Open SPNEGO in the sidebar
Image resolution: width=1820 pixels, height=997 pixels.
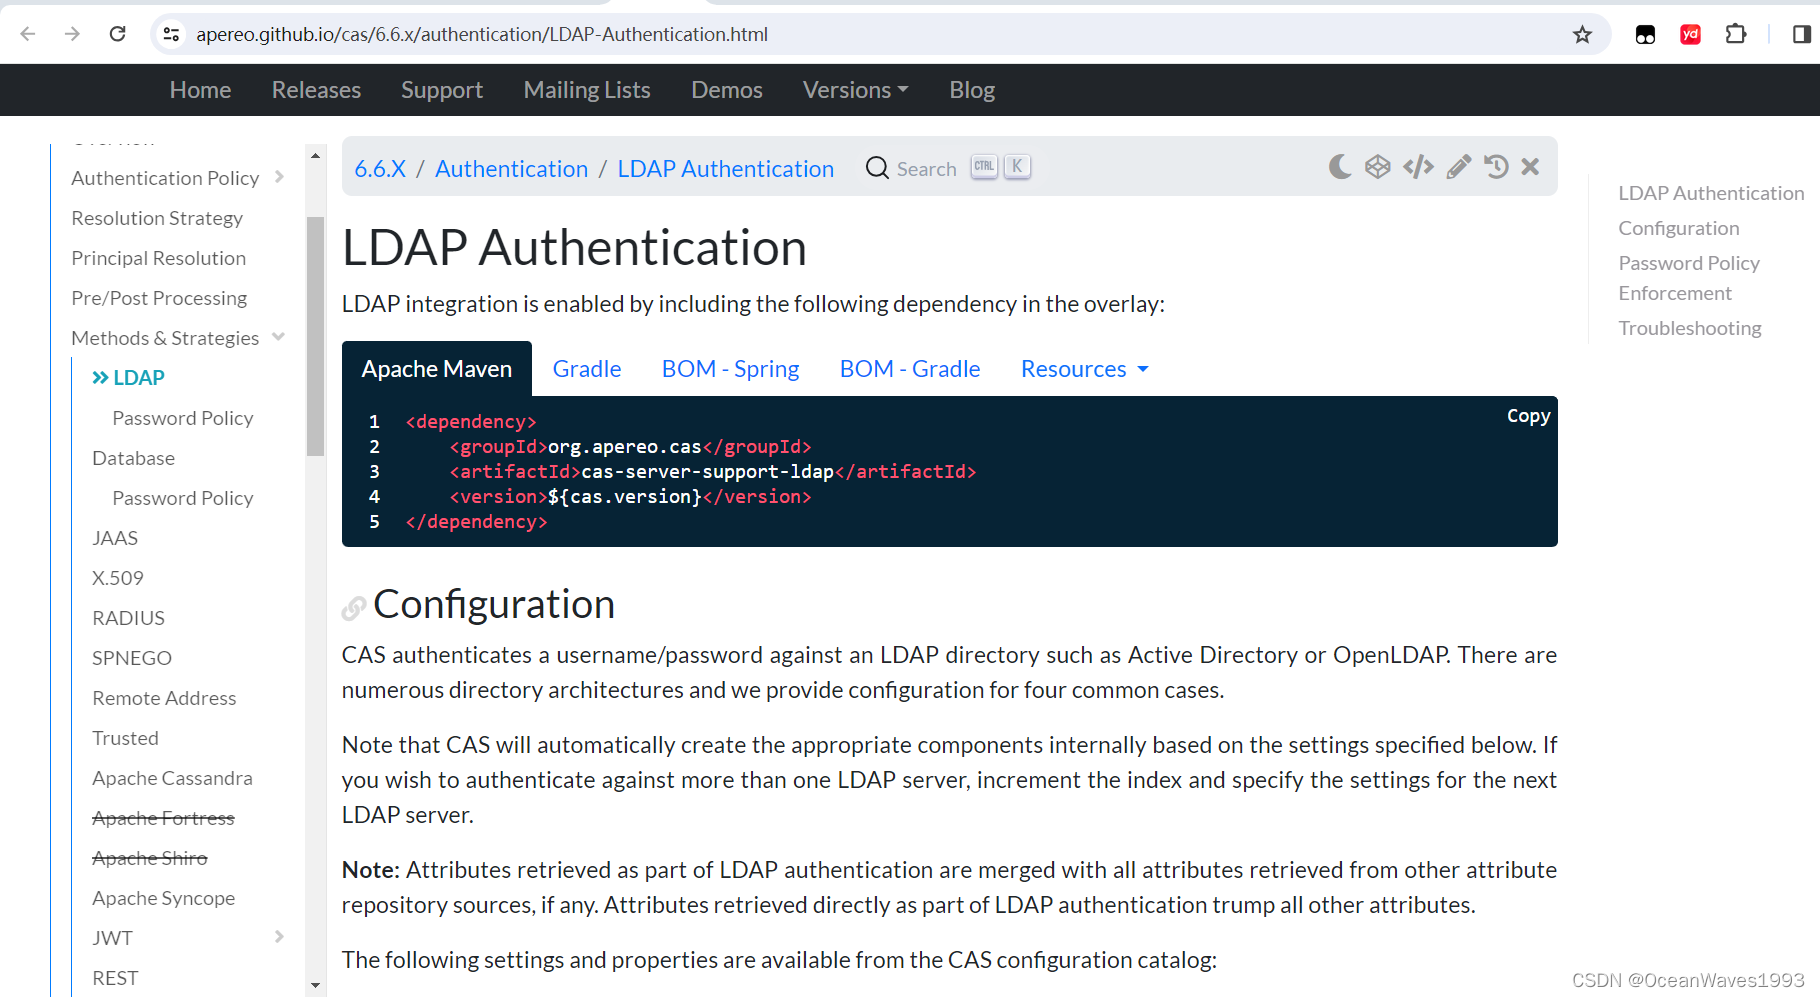132,658
